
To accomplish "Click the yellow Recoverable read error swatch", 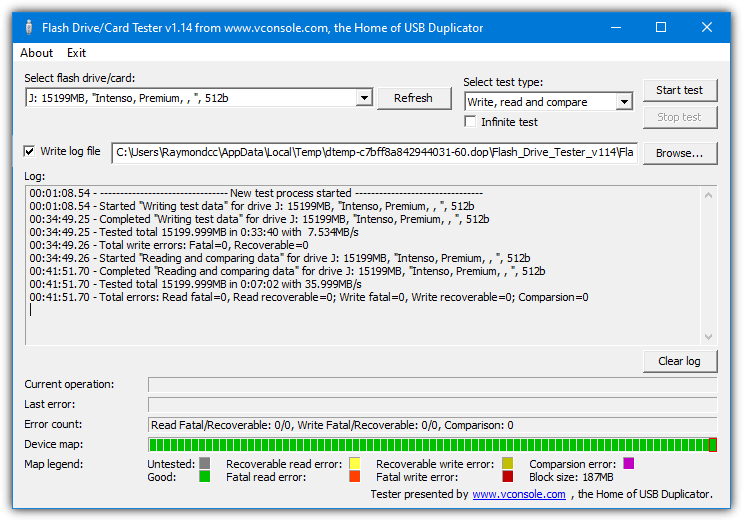I will [354, 463].
